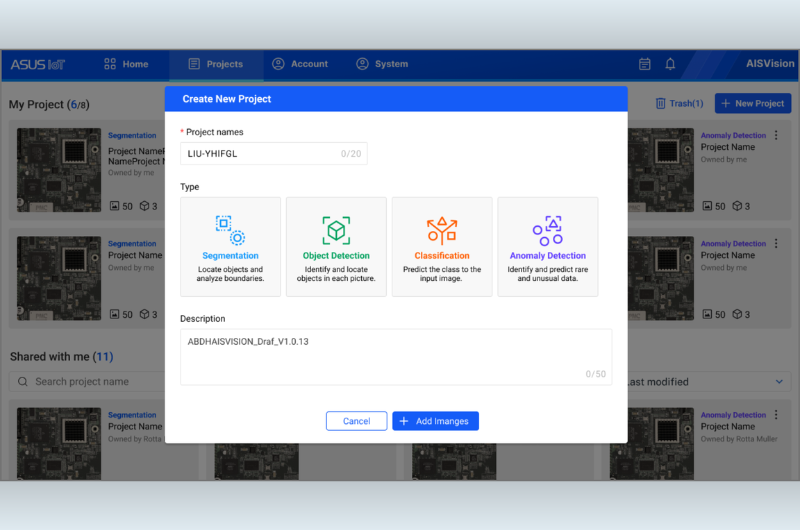Select the Anomaly Detection type card
Image resolution: width=800 pixels, height=530 pixels.
click(x=547, y=246)
